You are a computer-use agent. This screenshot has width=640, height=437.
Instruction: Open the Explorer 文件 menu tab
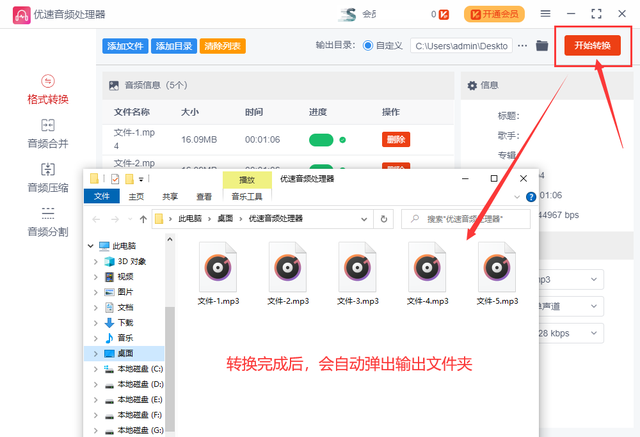[x=102, y=196]
